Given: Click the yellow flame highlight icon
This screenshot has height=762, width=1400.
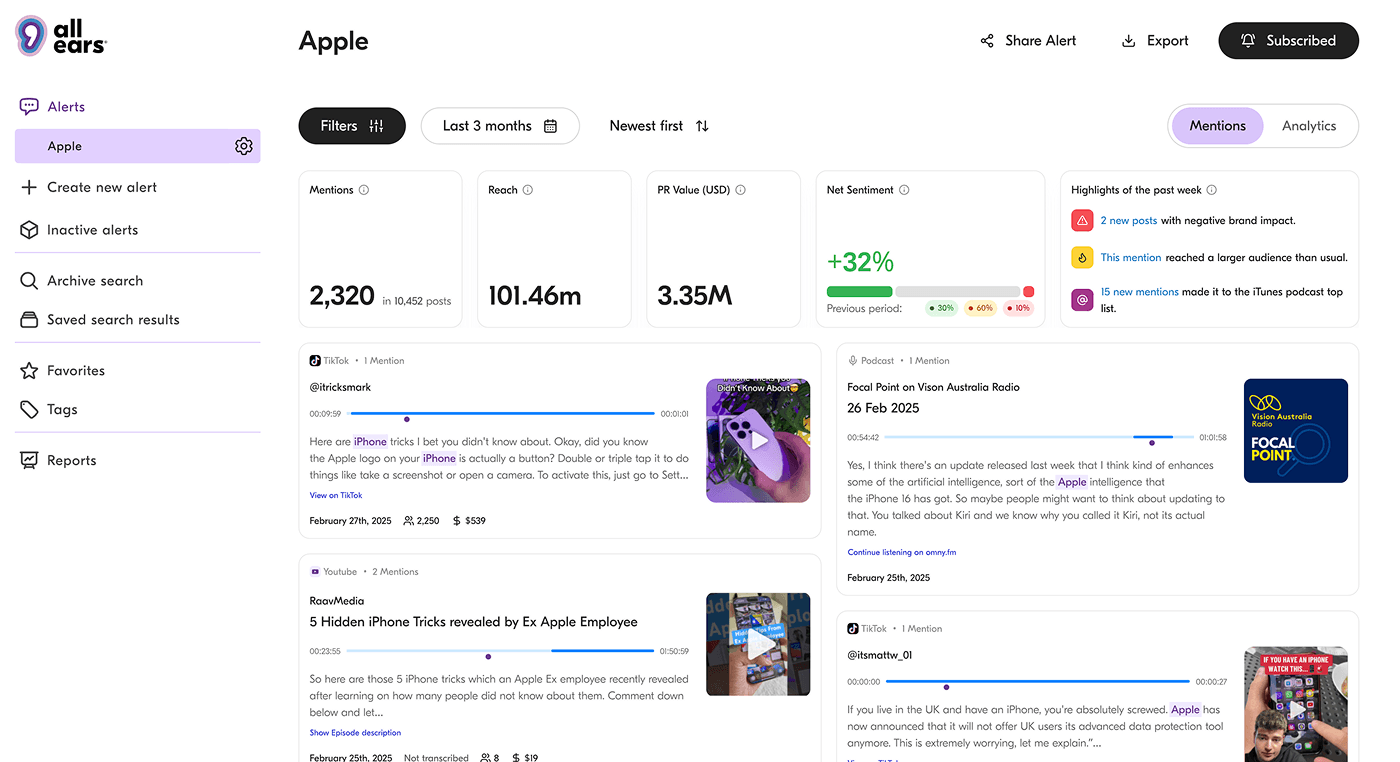Looking at the screenshot, I should [x=1082, y=257].
